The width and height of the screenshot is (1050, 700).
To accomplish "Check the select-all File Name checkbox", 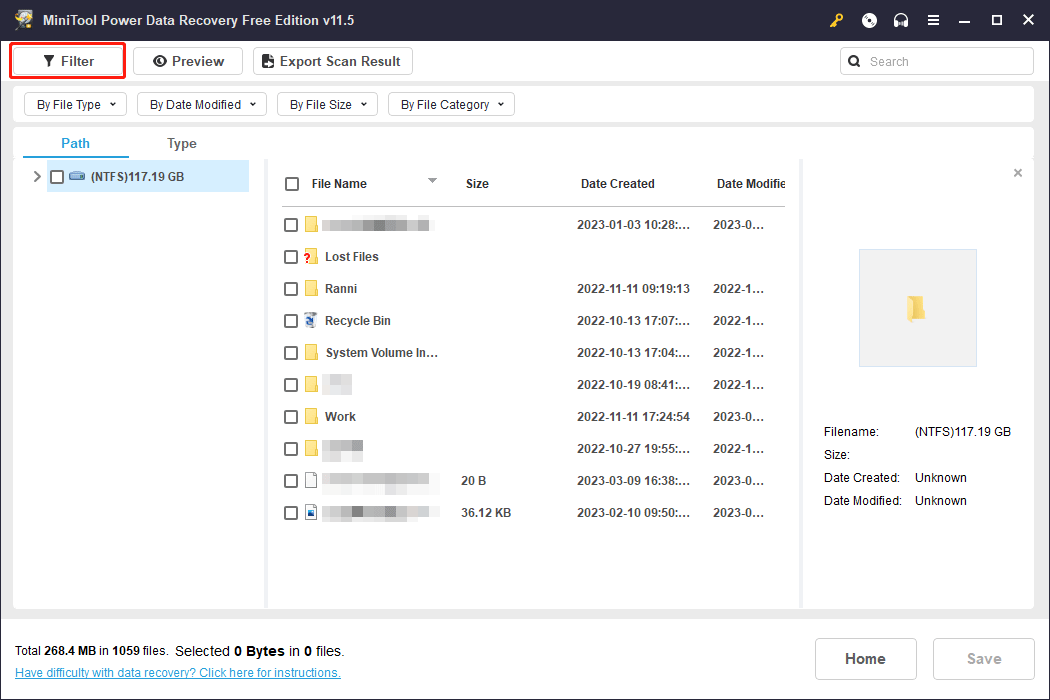I will [292, 184].
